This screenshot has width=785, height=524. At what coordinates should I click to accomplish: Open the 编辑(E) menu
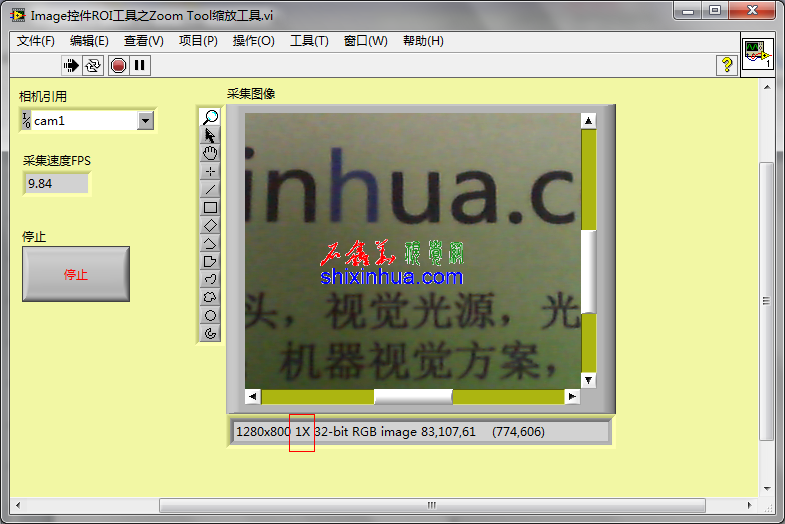point(89,41)
